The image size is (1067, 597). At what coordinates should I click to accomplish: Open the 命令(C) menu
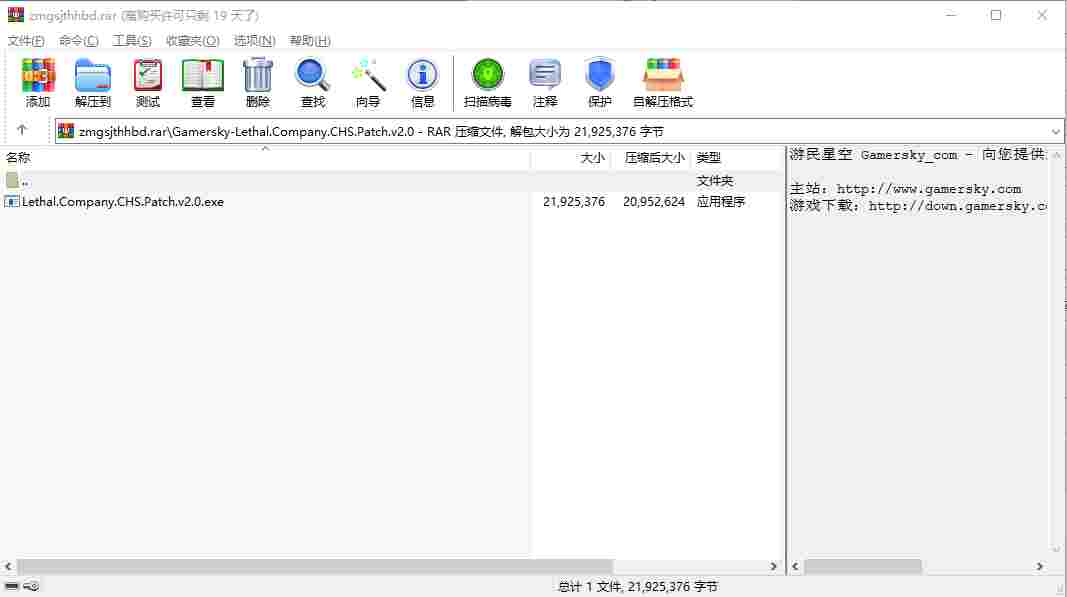[x=79, y=41]
